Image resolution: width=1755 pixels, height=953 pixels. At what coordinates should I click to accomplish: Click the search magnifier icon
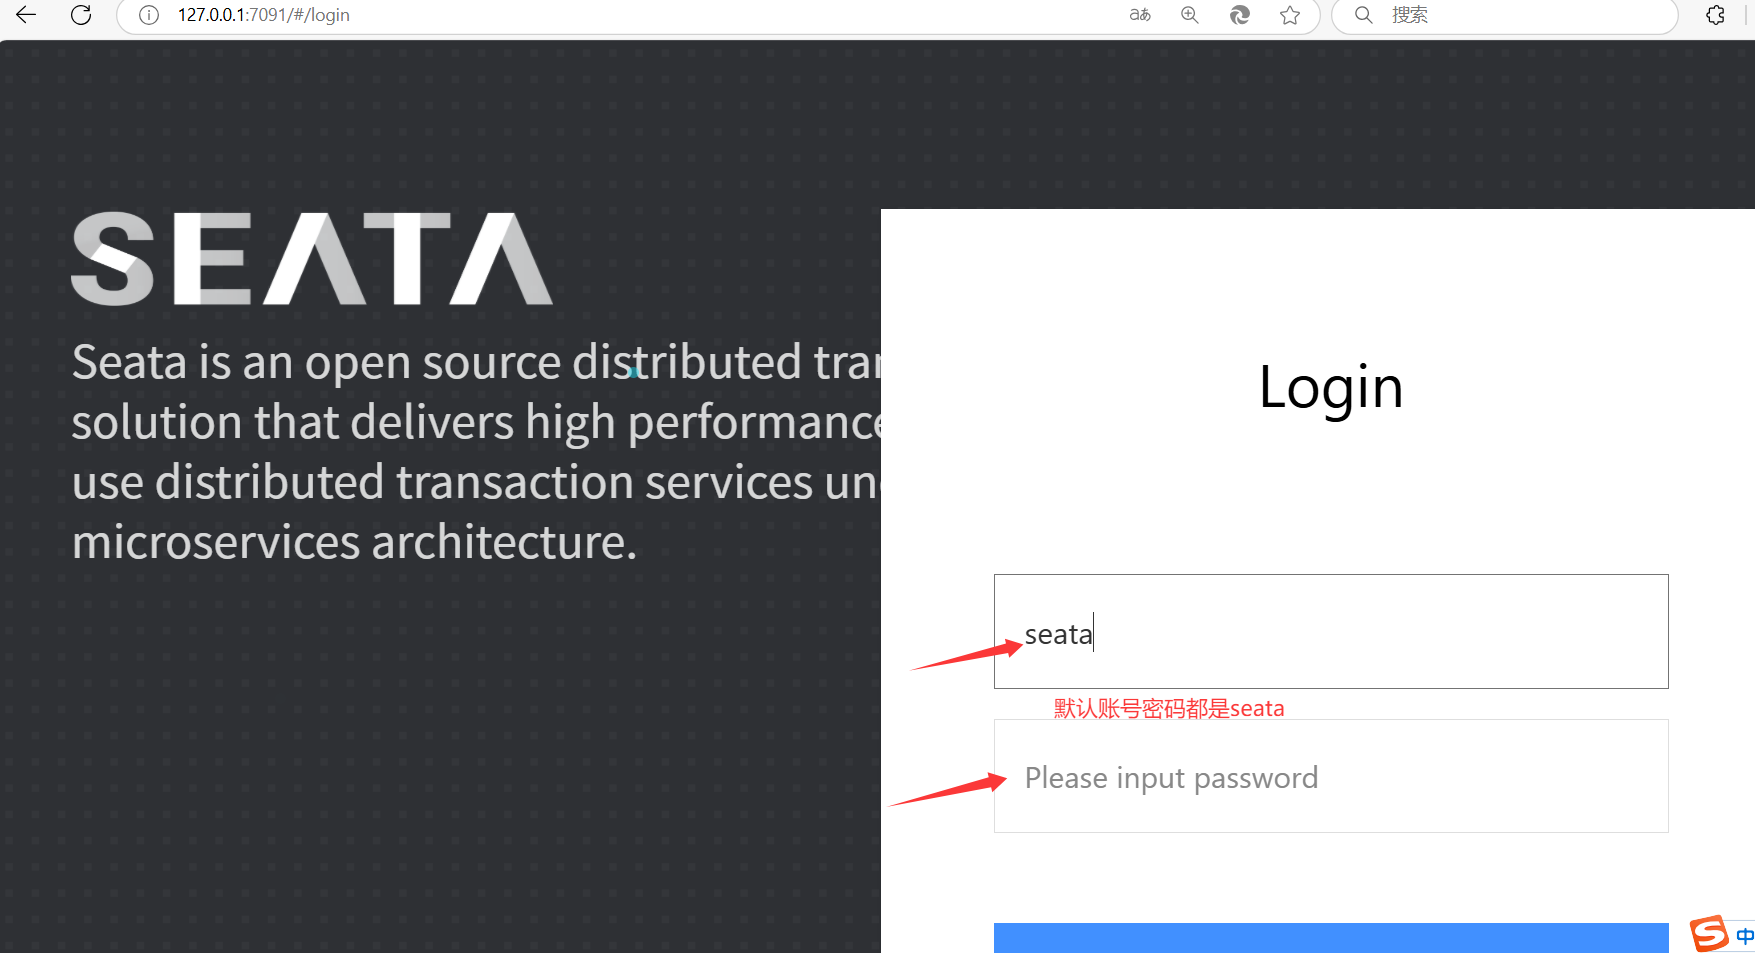point(1363,15)
